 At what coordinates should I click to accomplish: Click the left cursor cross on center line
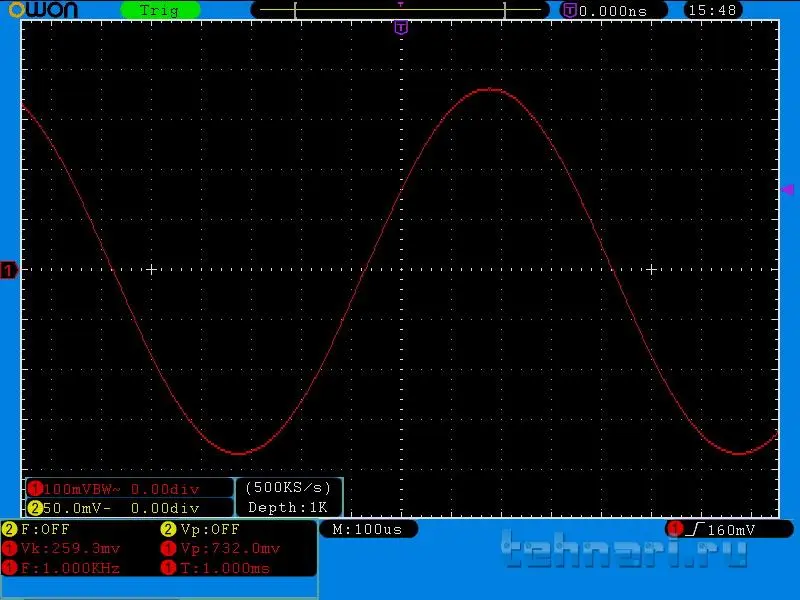click(151, 269)
